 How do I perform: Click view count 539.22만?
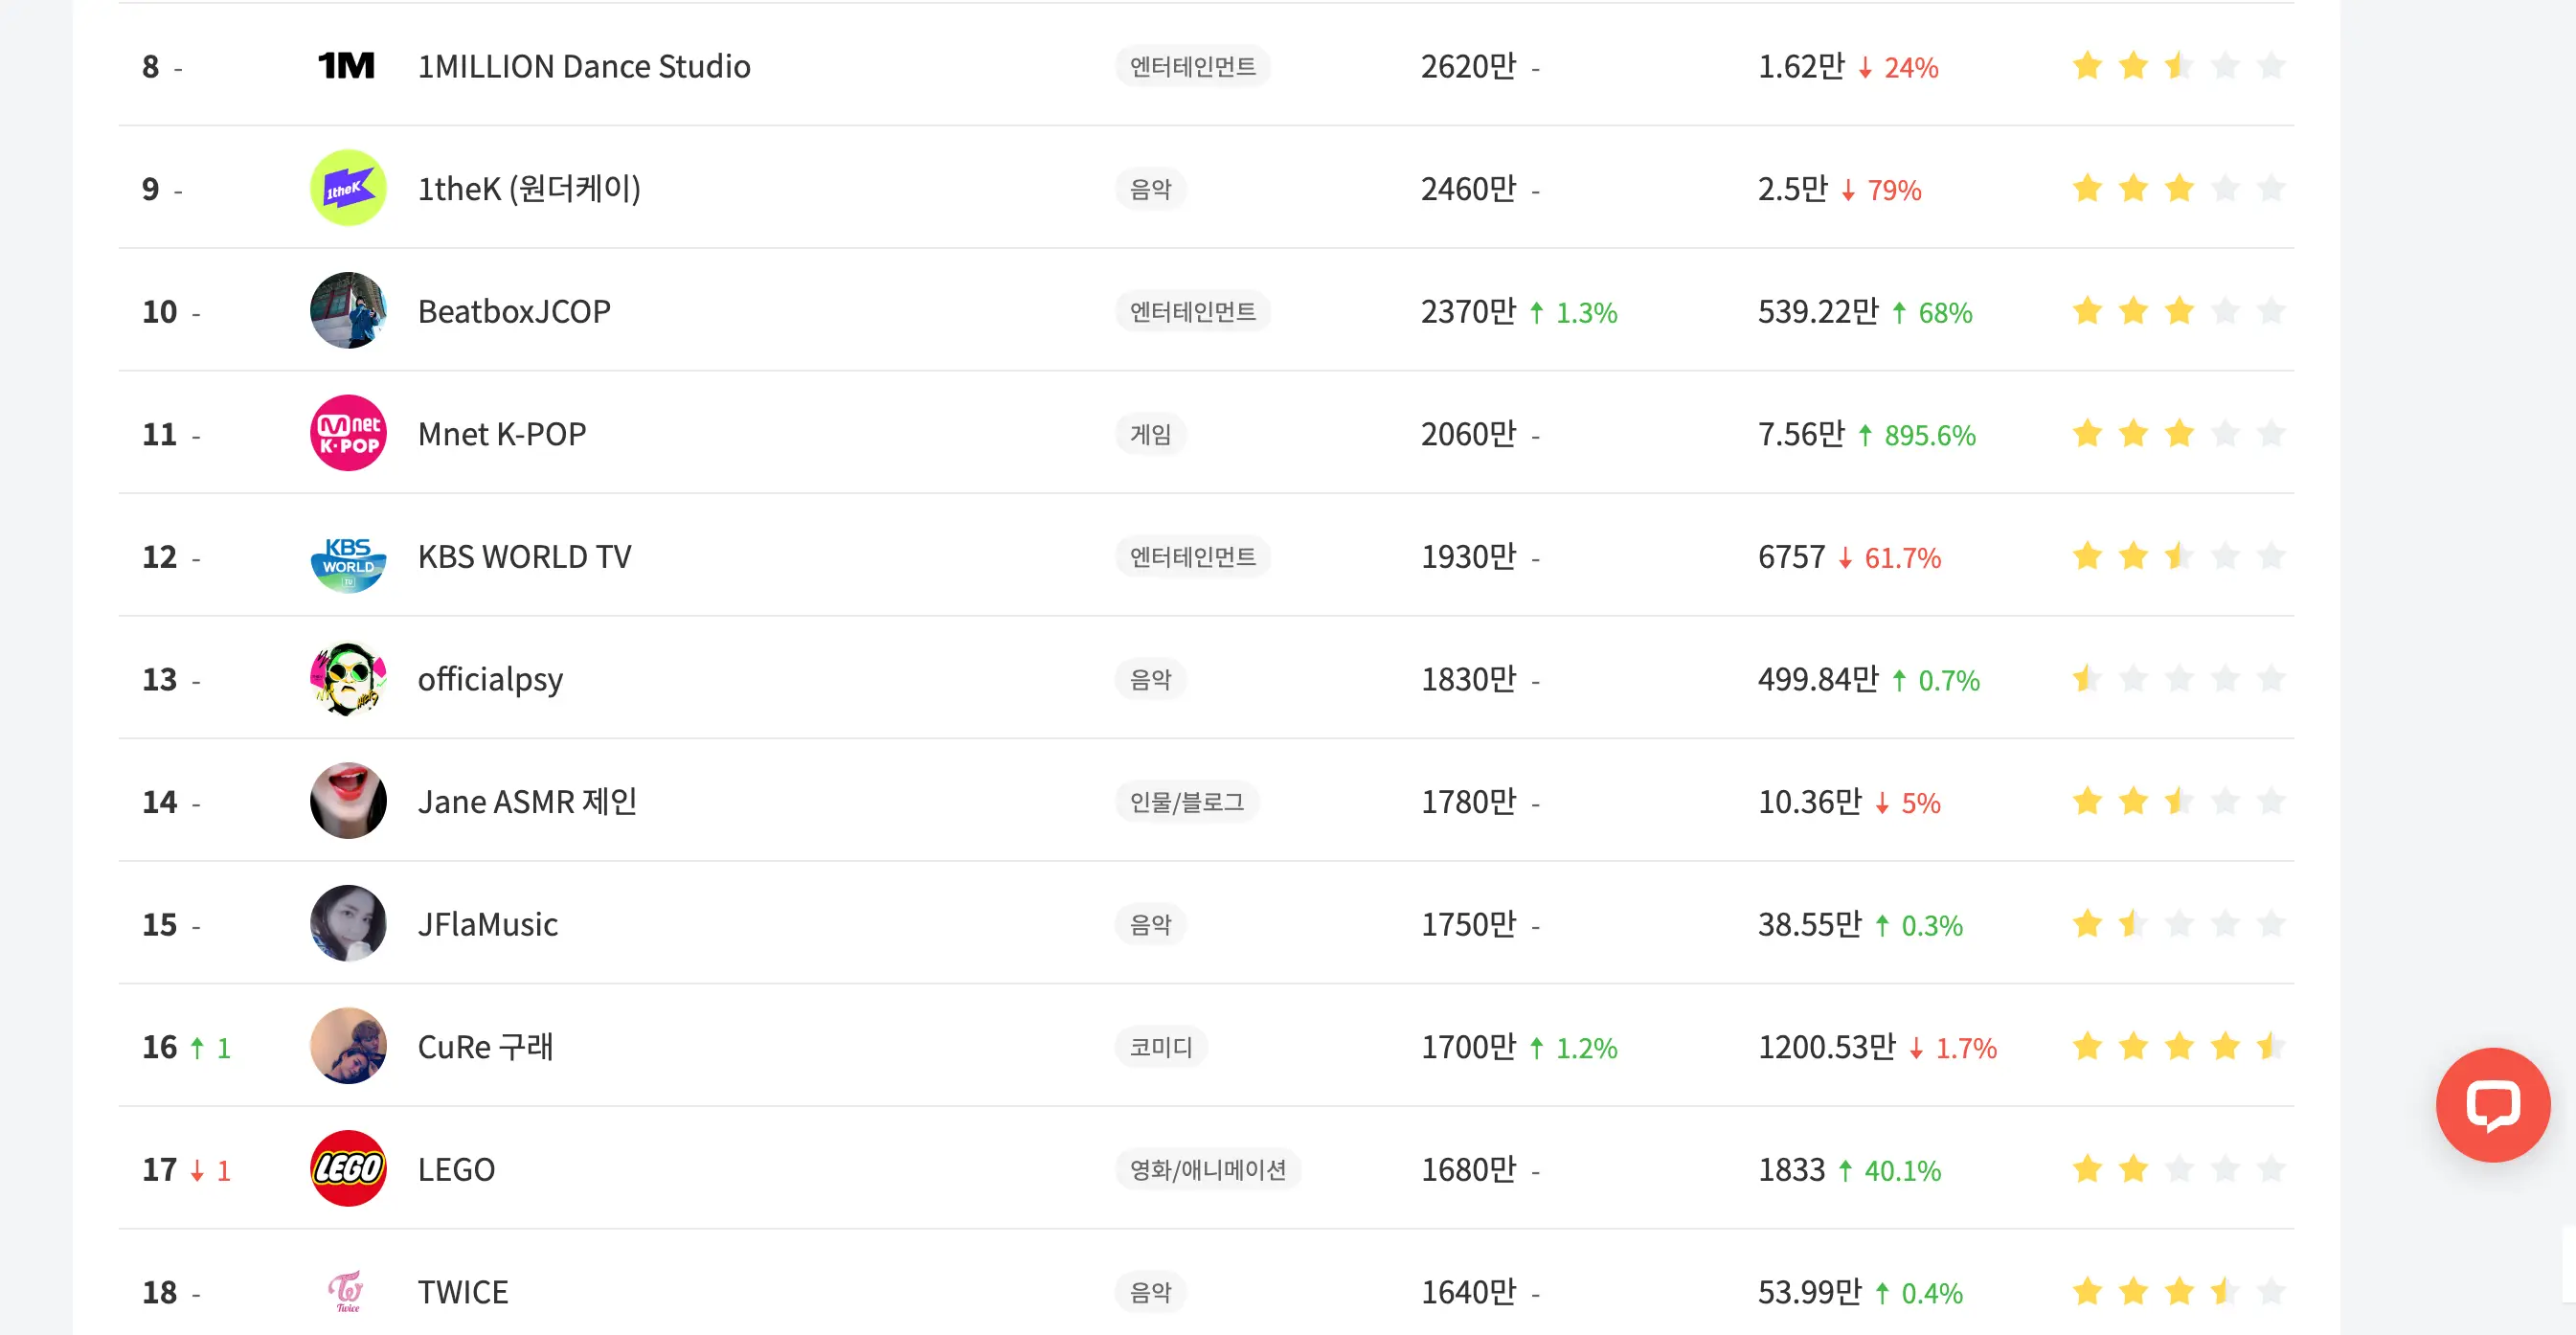[1818, 311]
